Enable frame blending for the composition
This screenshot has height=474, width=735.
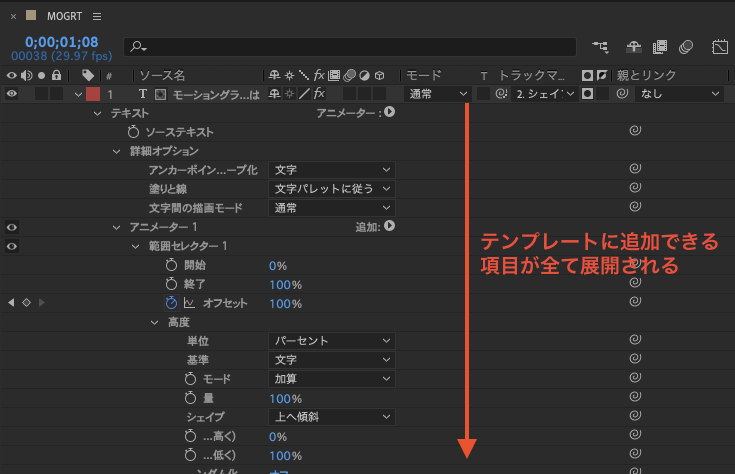coord(660,46)
